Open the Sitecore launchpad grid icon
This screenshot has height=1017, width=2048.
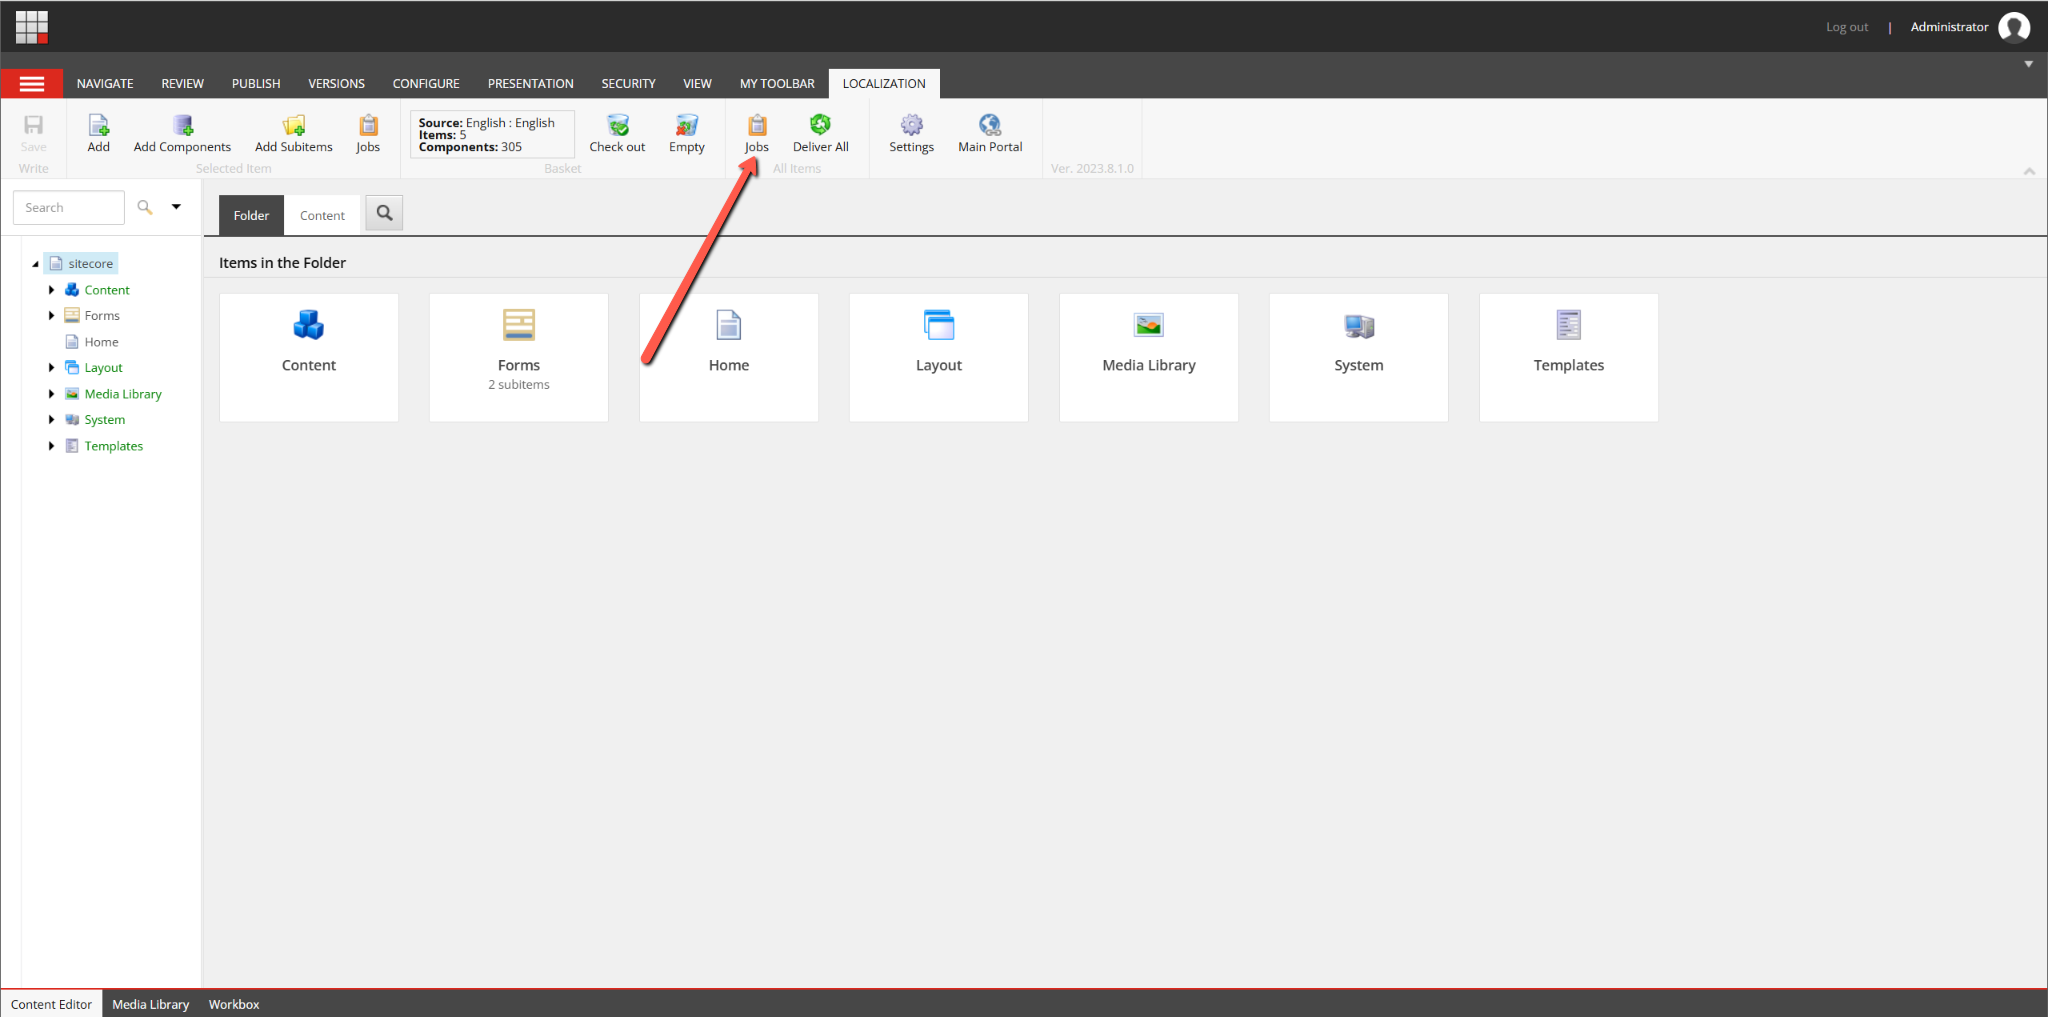pyautogui.click(x=32, y=27)
